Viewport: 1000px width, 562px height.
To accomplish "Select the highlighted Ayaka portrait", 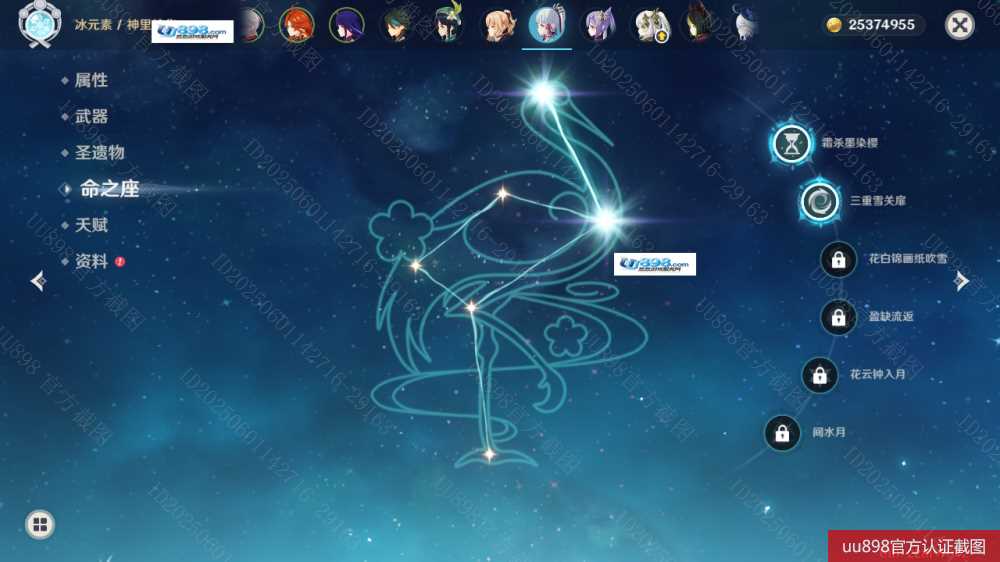I will click(547, 24).
